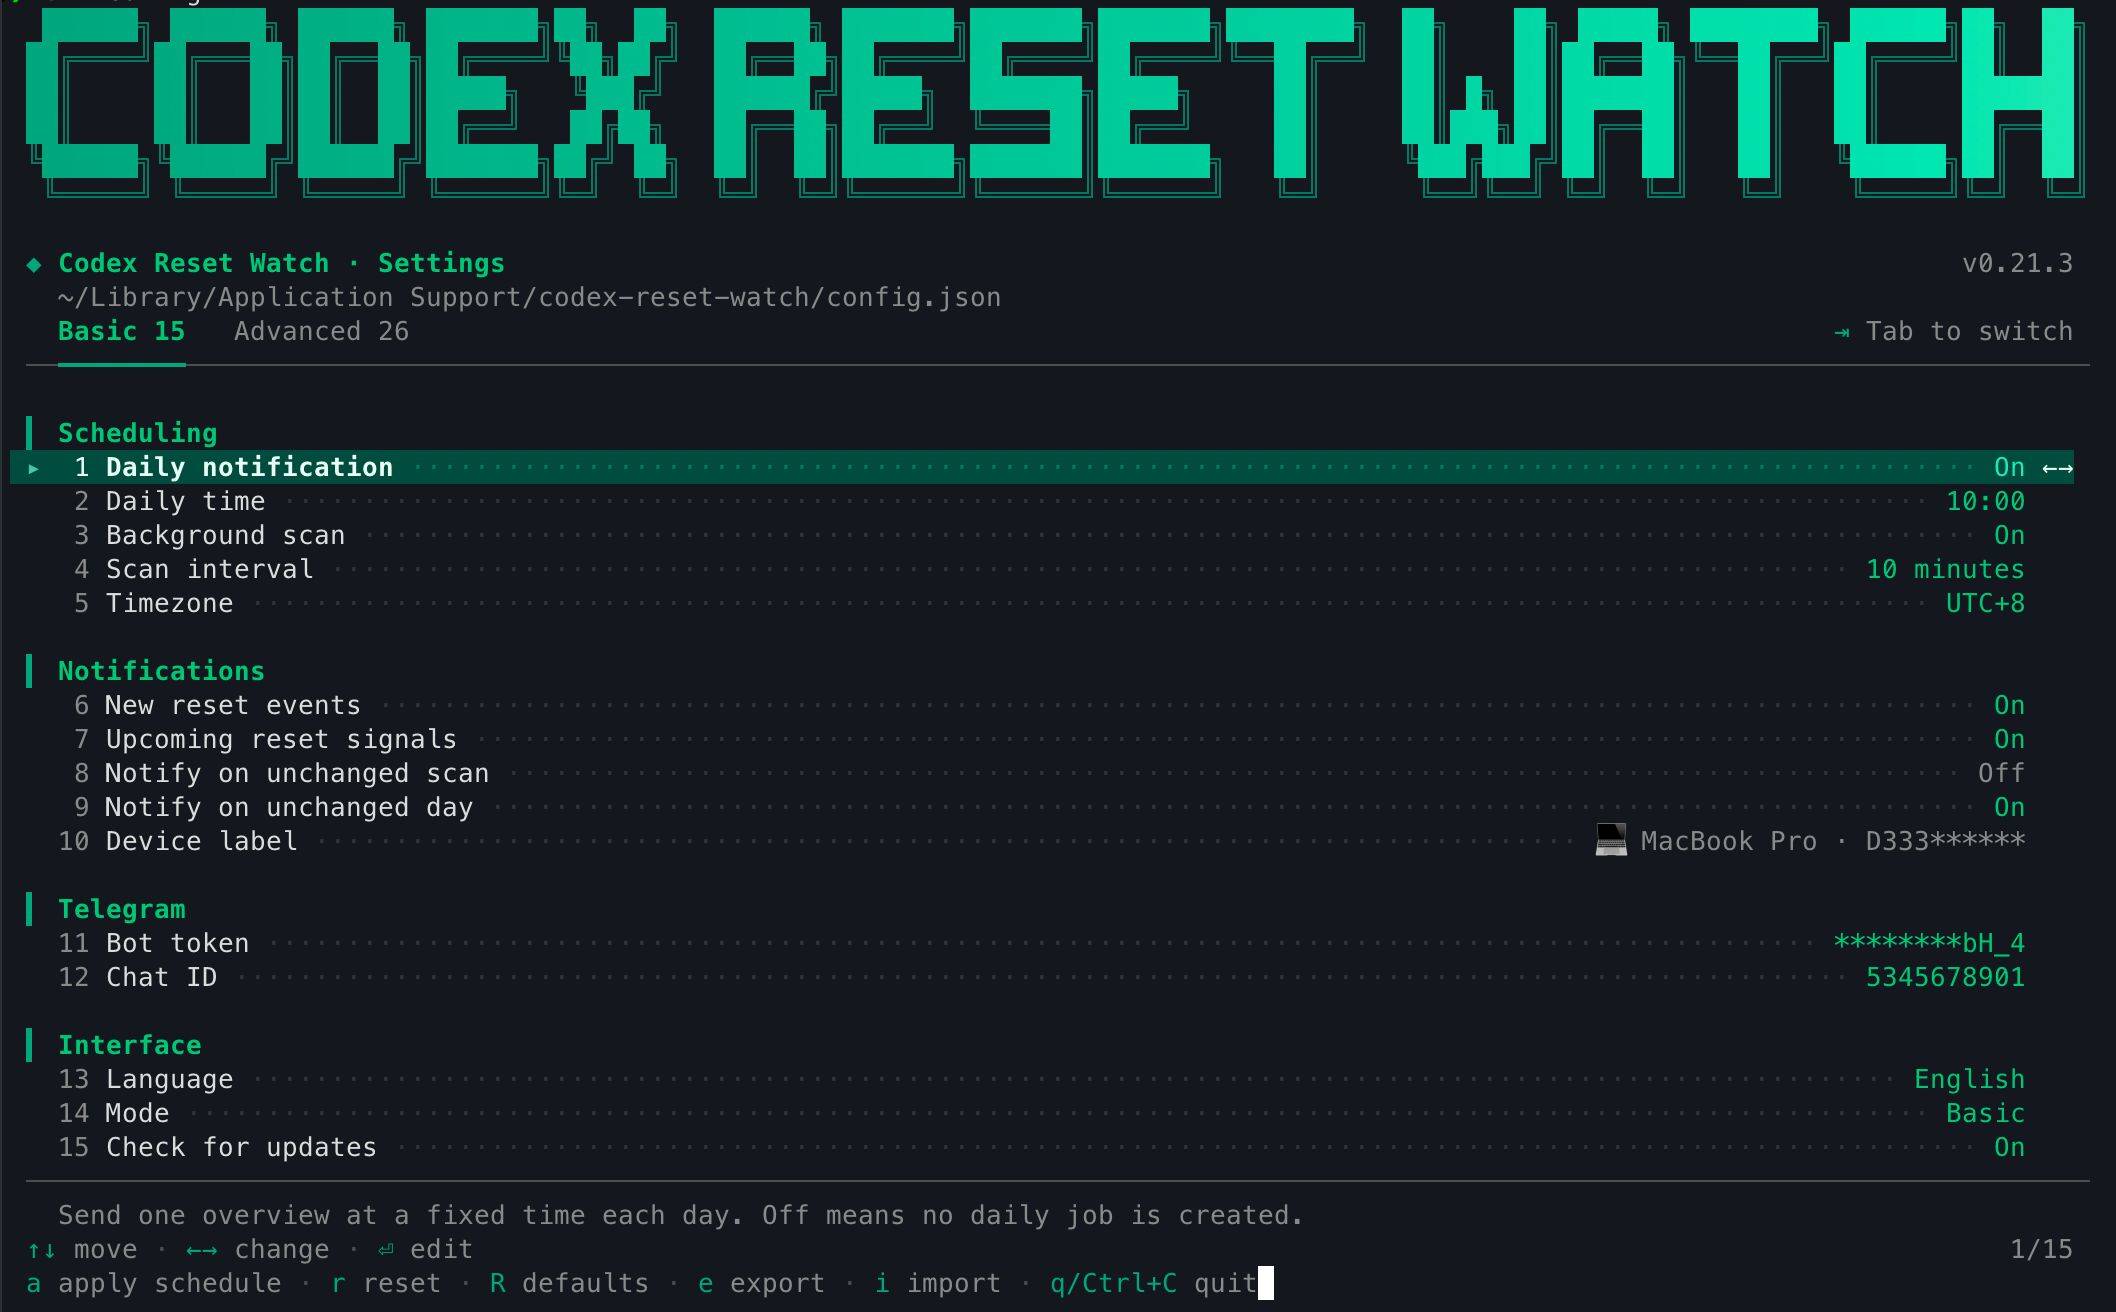Change the Mode Basic value
Viewport: 2116px width, 1312px height.
[1985, 1114]
